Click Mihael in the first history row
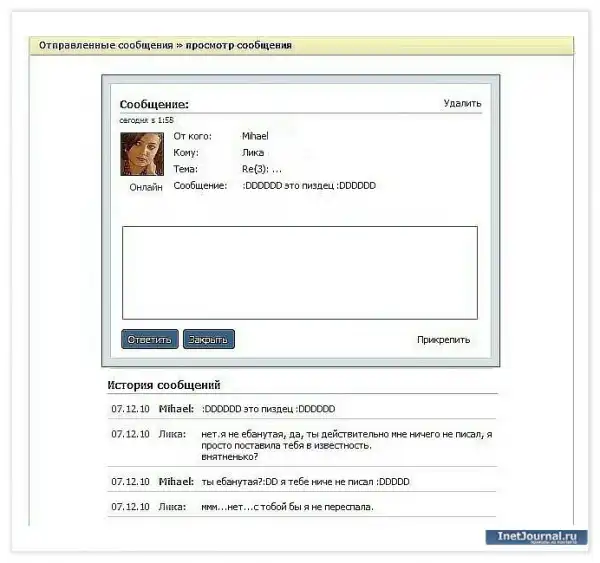 pos(176,409)
